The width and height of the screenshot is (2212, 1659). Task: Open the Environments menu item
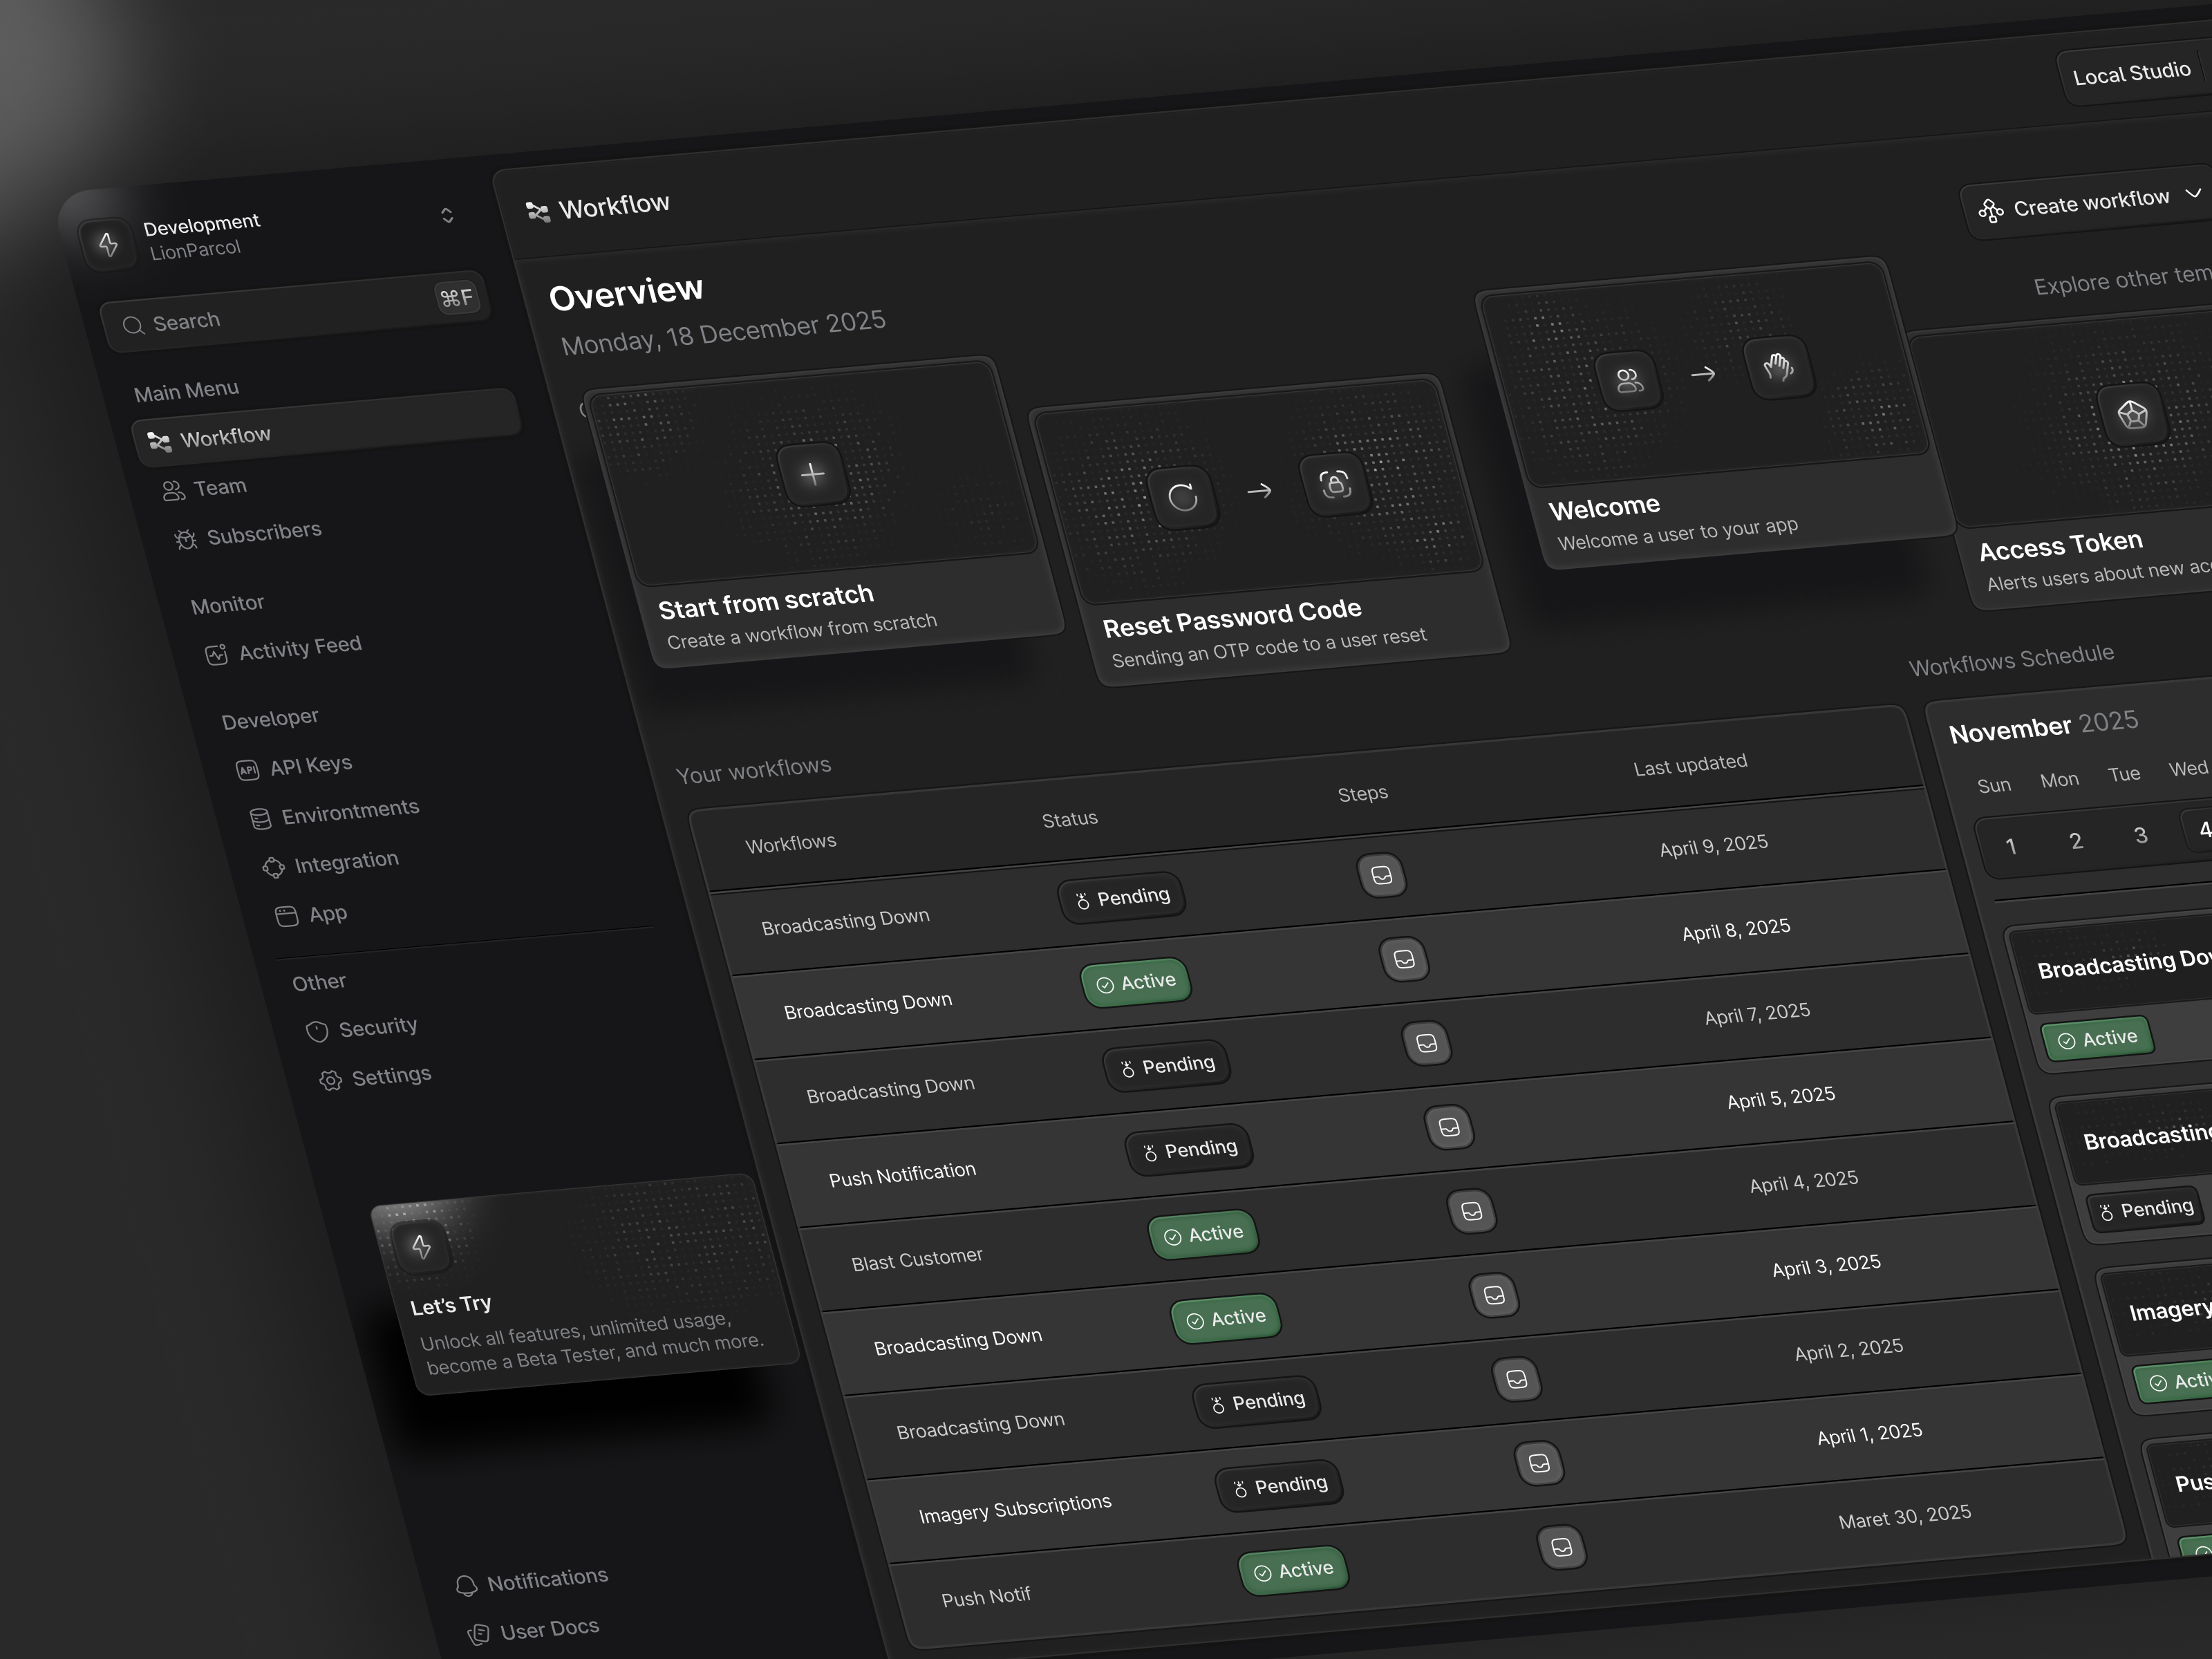tap(334, 812)
